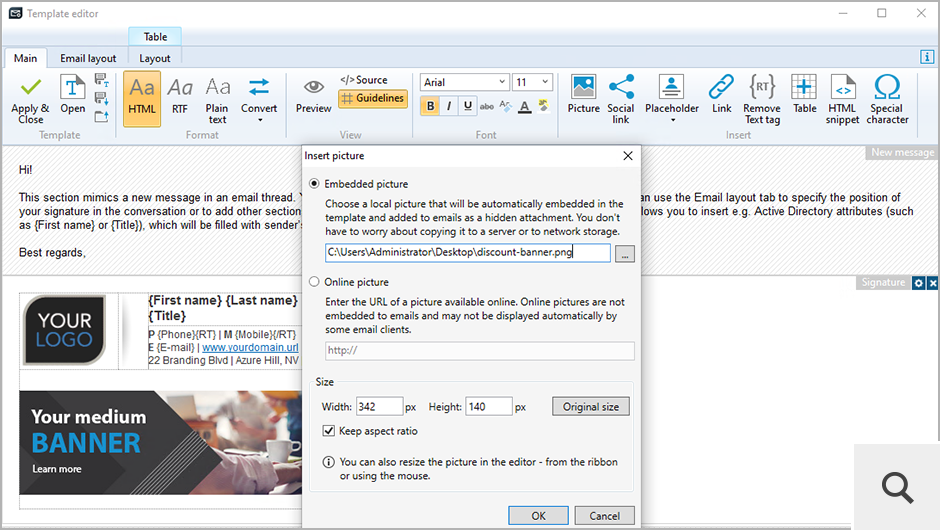The image size is (940, 530).
Task: Open a template with the Open icon
Action: click(x=73, y=95)
